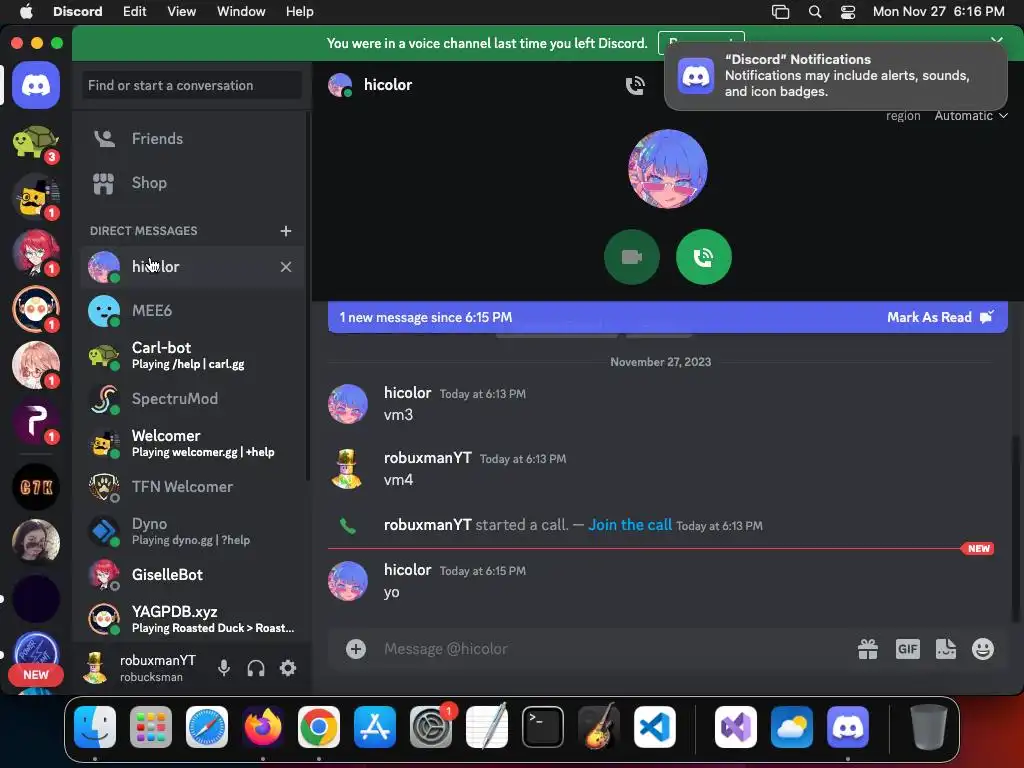1024x768 pixels.
Task: Toggle microphone mute
Action: pyautogui.click(x=224, y=668)
